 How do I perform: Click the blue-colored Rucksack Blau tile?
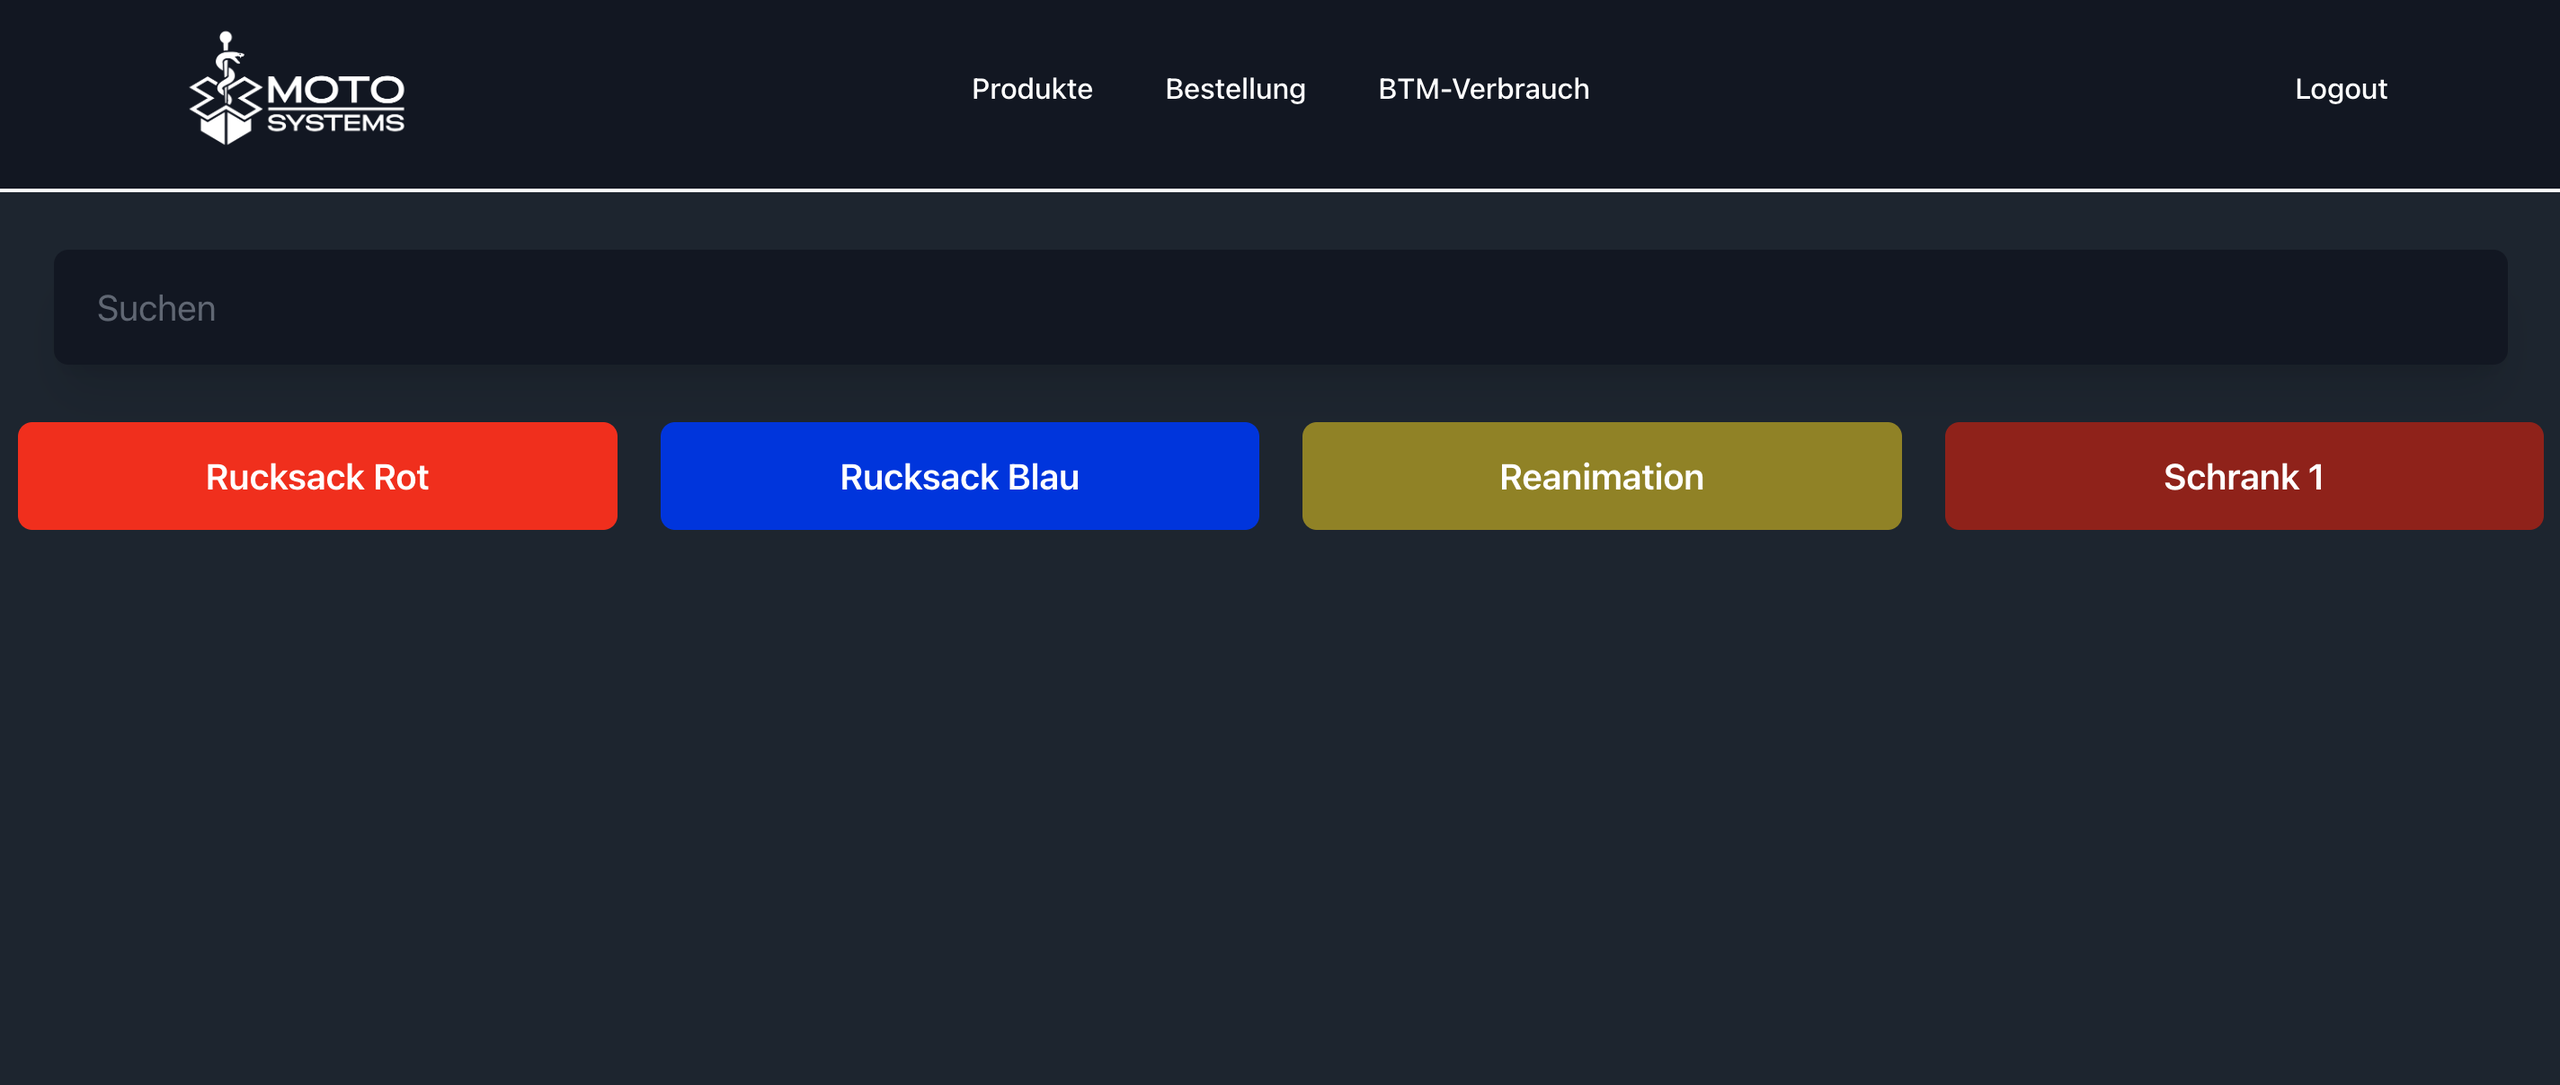click(959, 477)
